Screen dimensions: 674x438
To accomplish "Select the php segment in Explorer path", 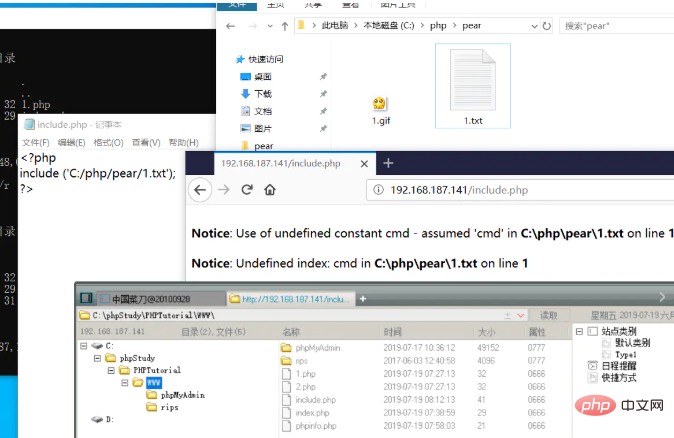I will (x=438, y=26).
